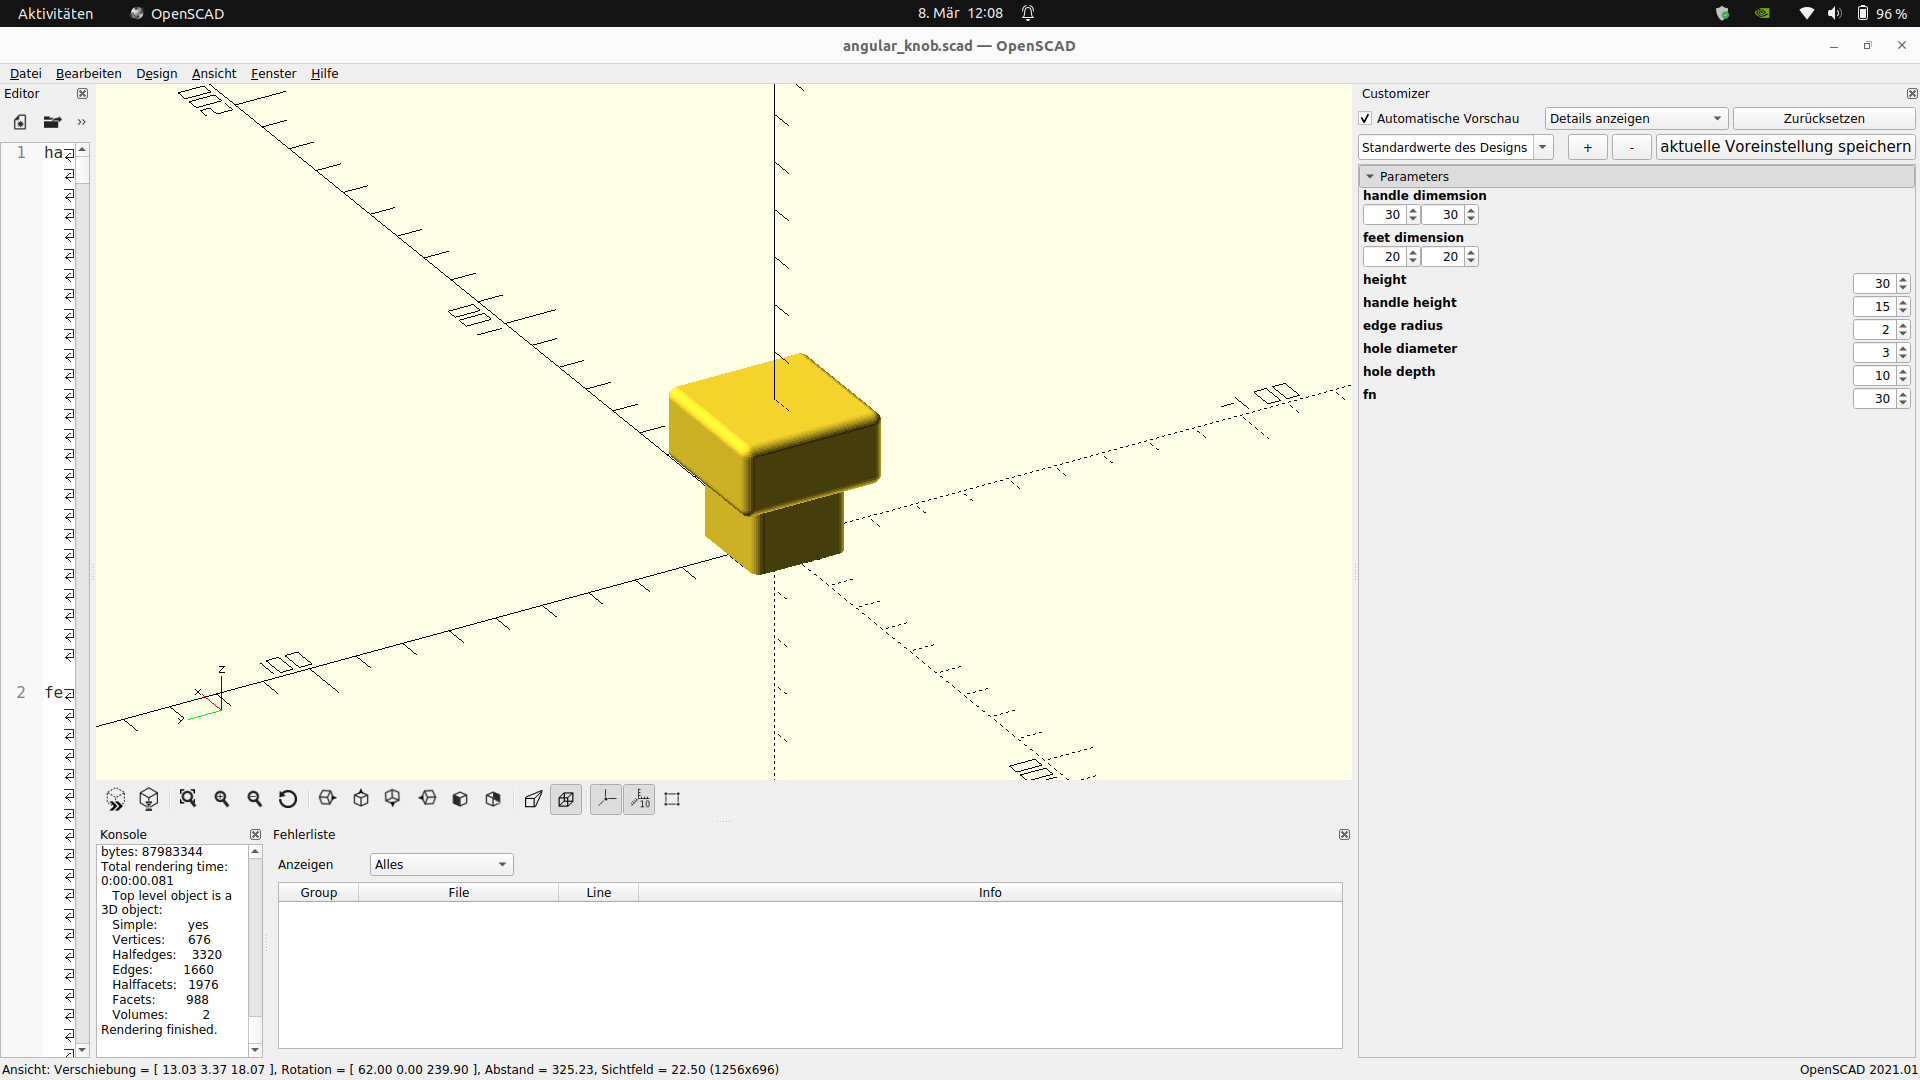Screen dimensions: 1920x1080
Task: Collapse the Parameters section
Action: [x=1371, y=176]
